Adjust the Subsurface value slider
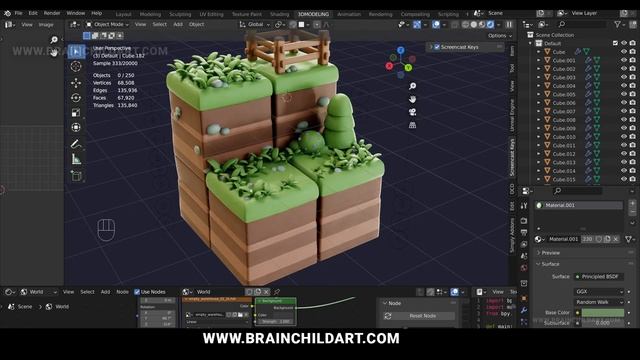 pos(602,322)
